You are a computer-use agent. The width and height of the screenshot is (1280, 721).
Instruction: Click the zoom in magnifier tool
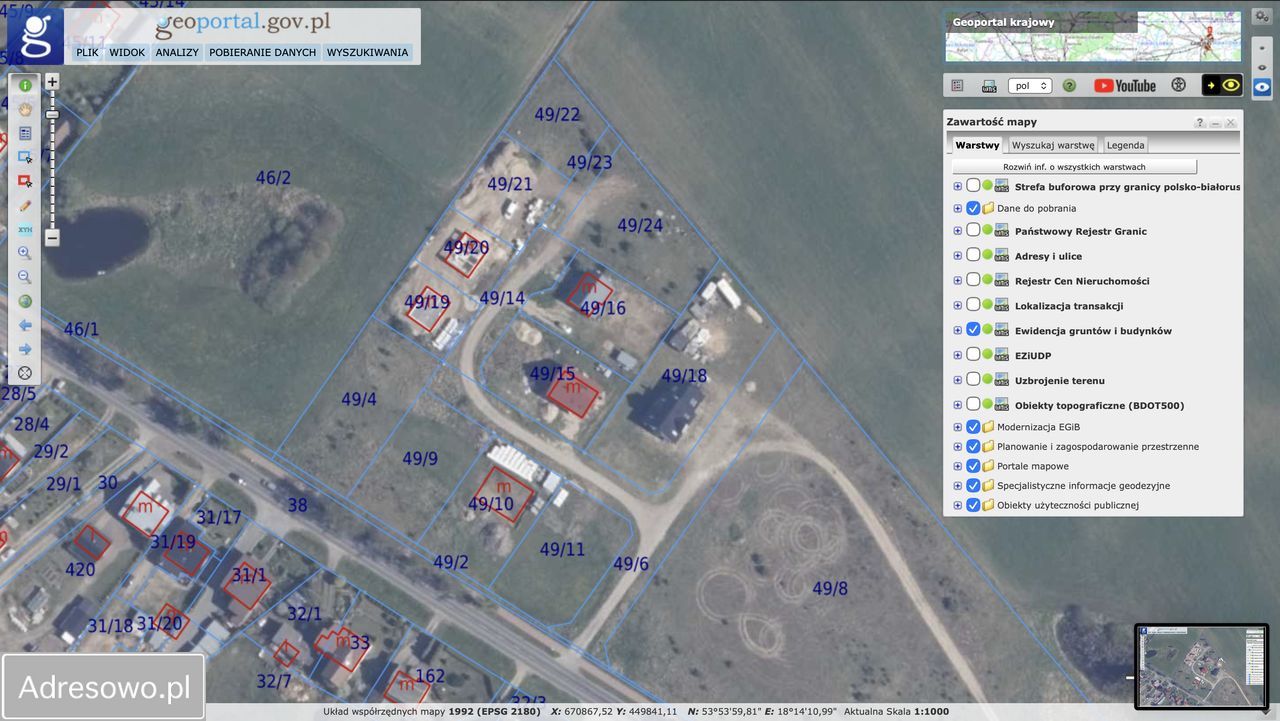pyautogui.click(x=25, y=253)
